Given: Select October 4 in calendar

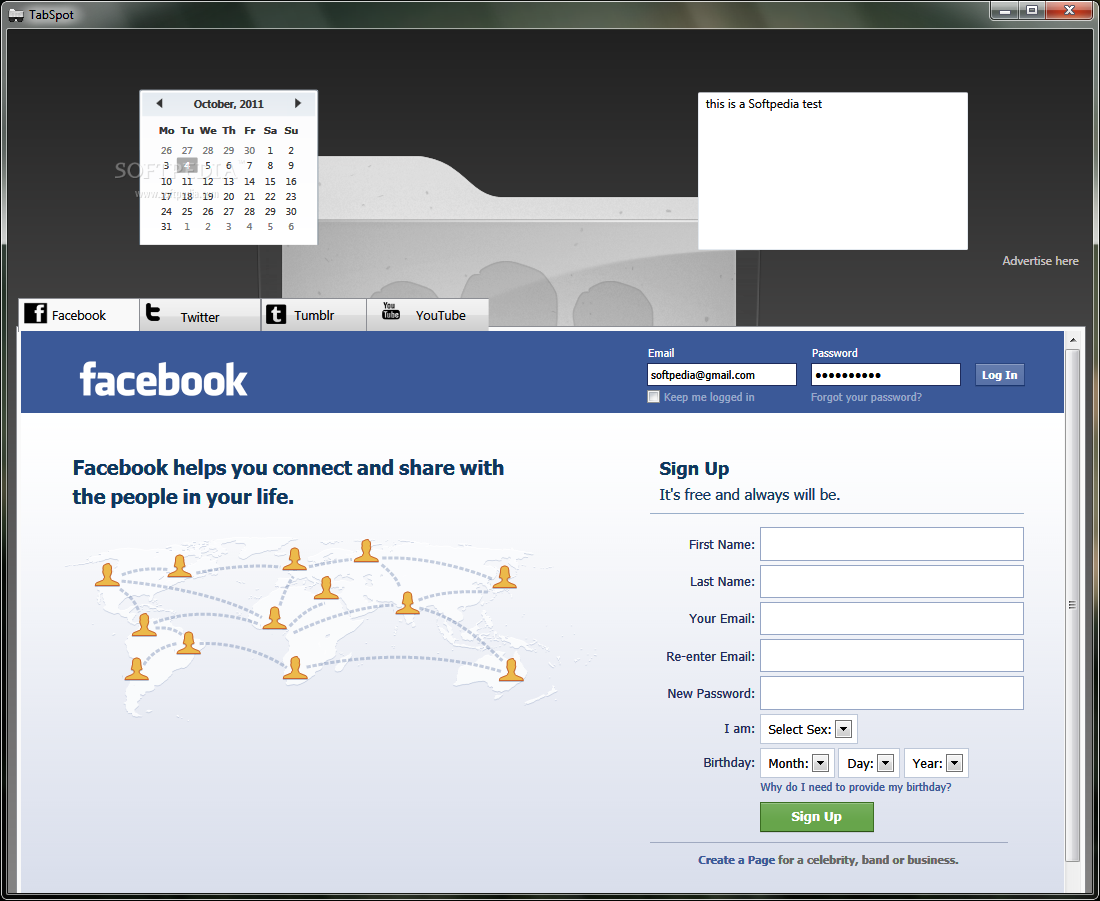Looking at the screenshot, I should tap(187, 166).
